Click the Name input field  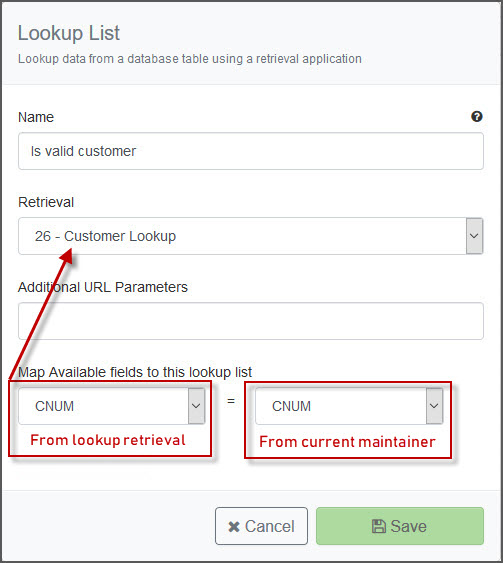pyautogui.click(x=251, y=151)
